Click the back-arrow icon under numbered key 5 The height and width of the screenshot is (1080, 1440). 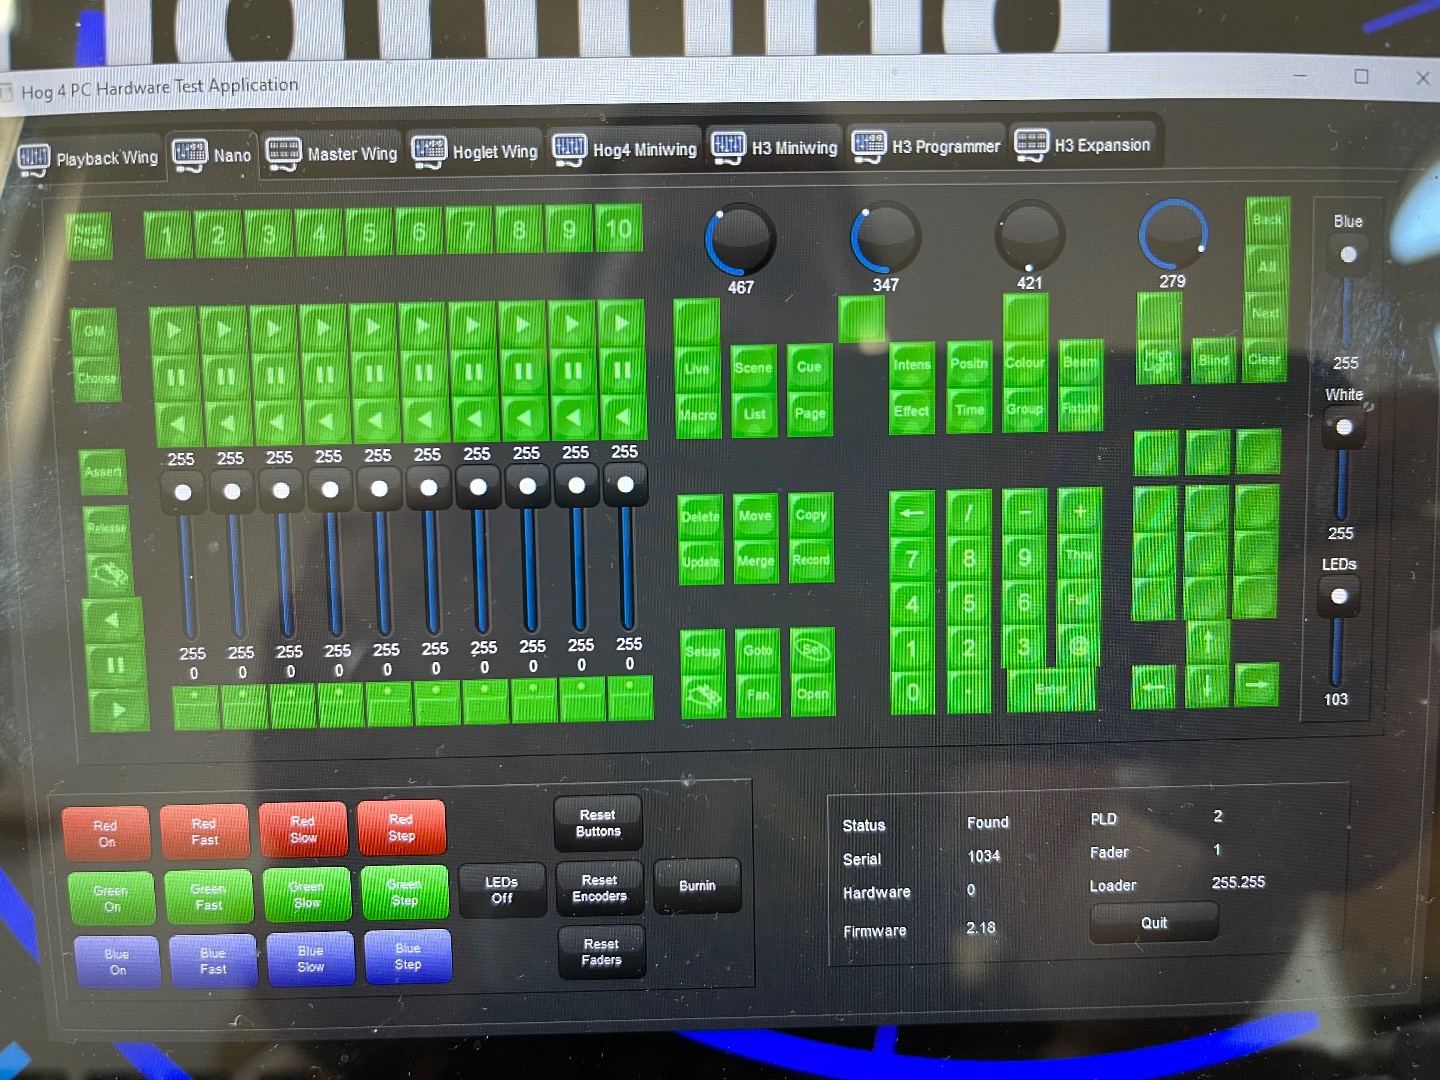point(375,420)
